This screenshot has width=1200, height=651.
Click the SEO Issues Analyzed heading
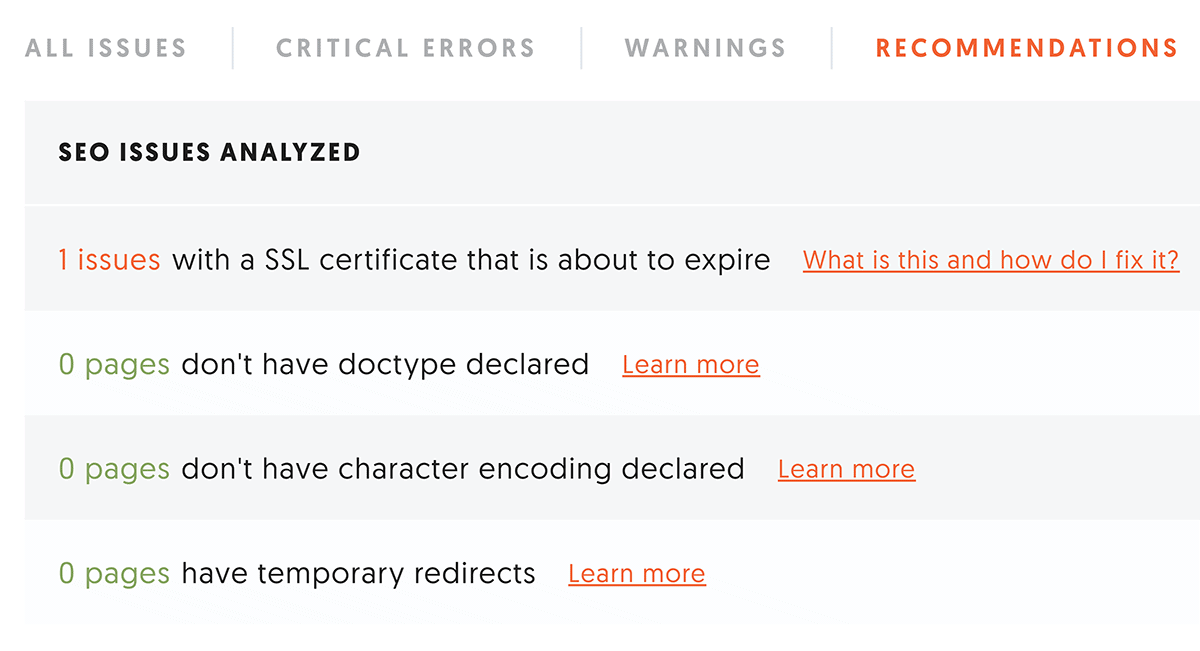tap(210, 153)
